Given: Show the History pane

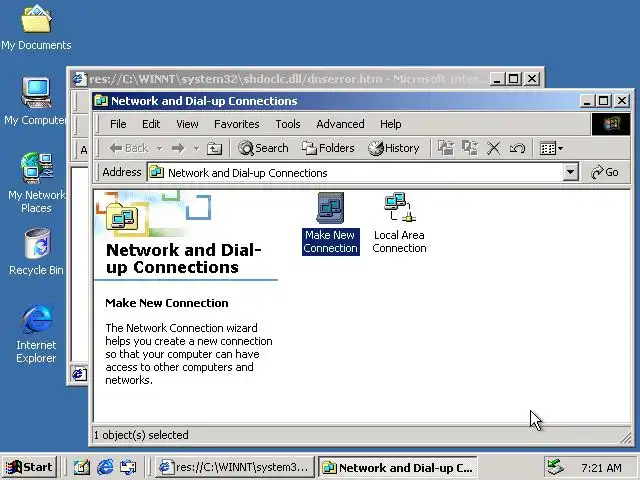Looking at the screenshot, I should coord(394,148).
